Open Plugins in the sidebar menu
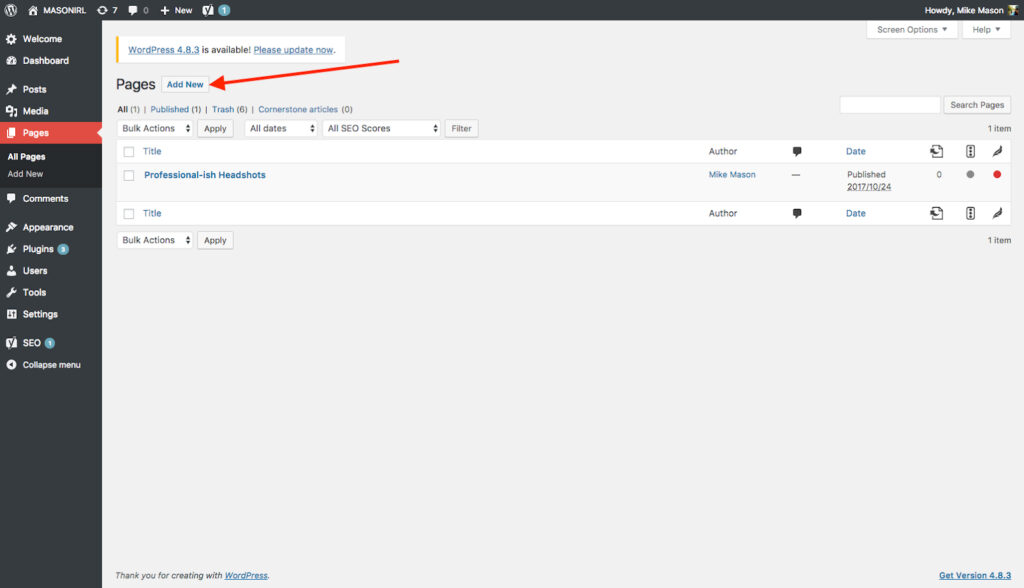This screenshot has width=1024, height=588. point(39,249)
